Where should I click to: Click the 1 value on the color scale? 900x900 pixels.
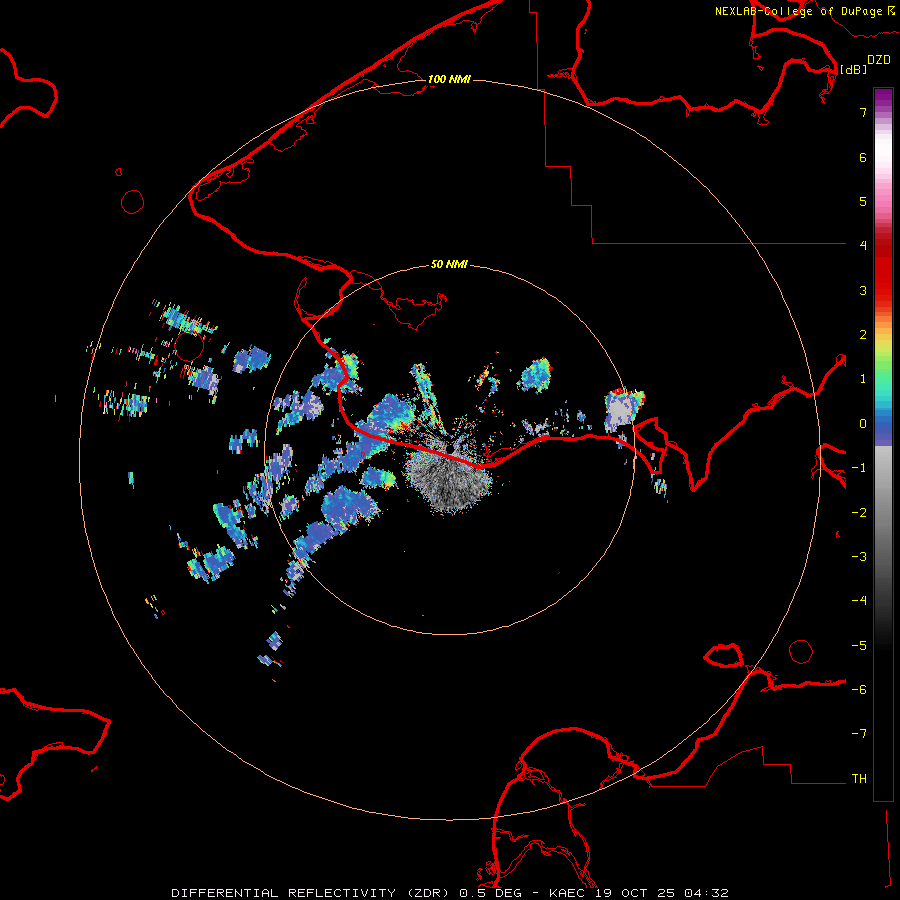[x=863, y=379]
